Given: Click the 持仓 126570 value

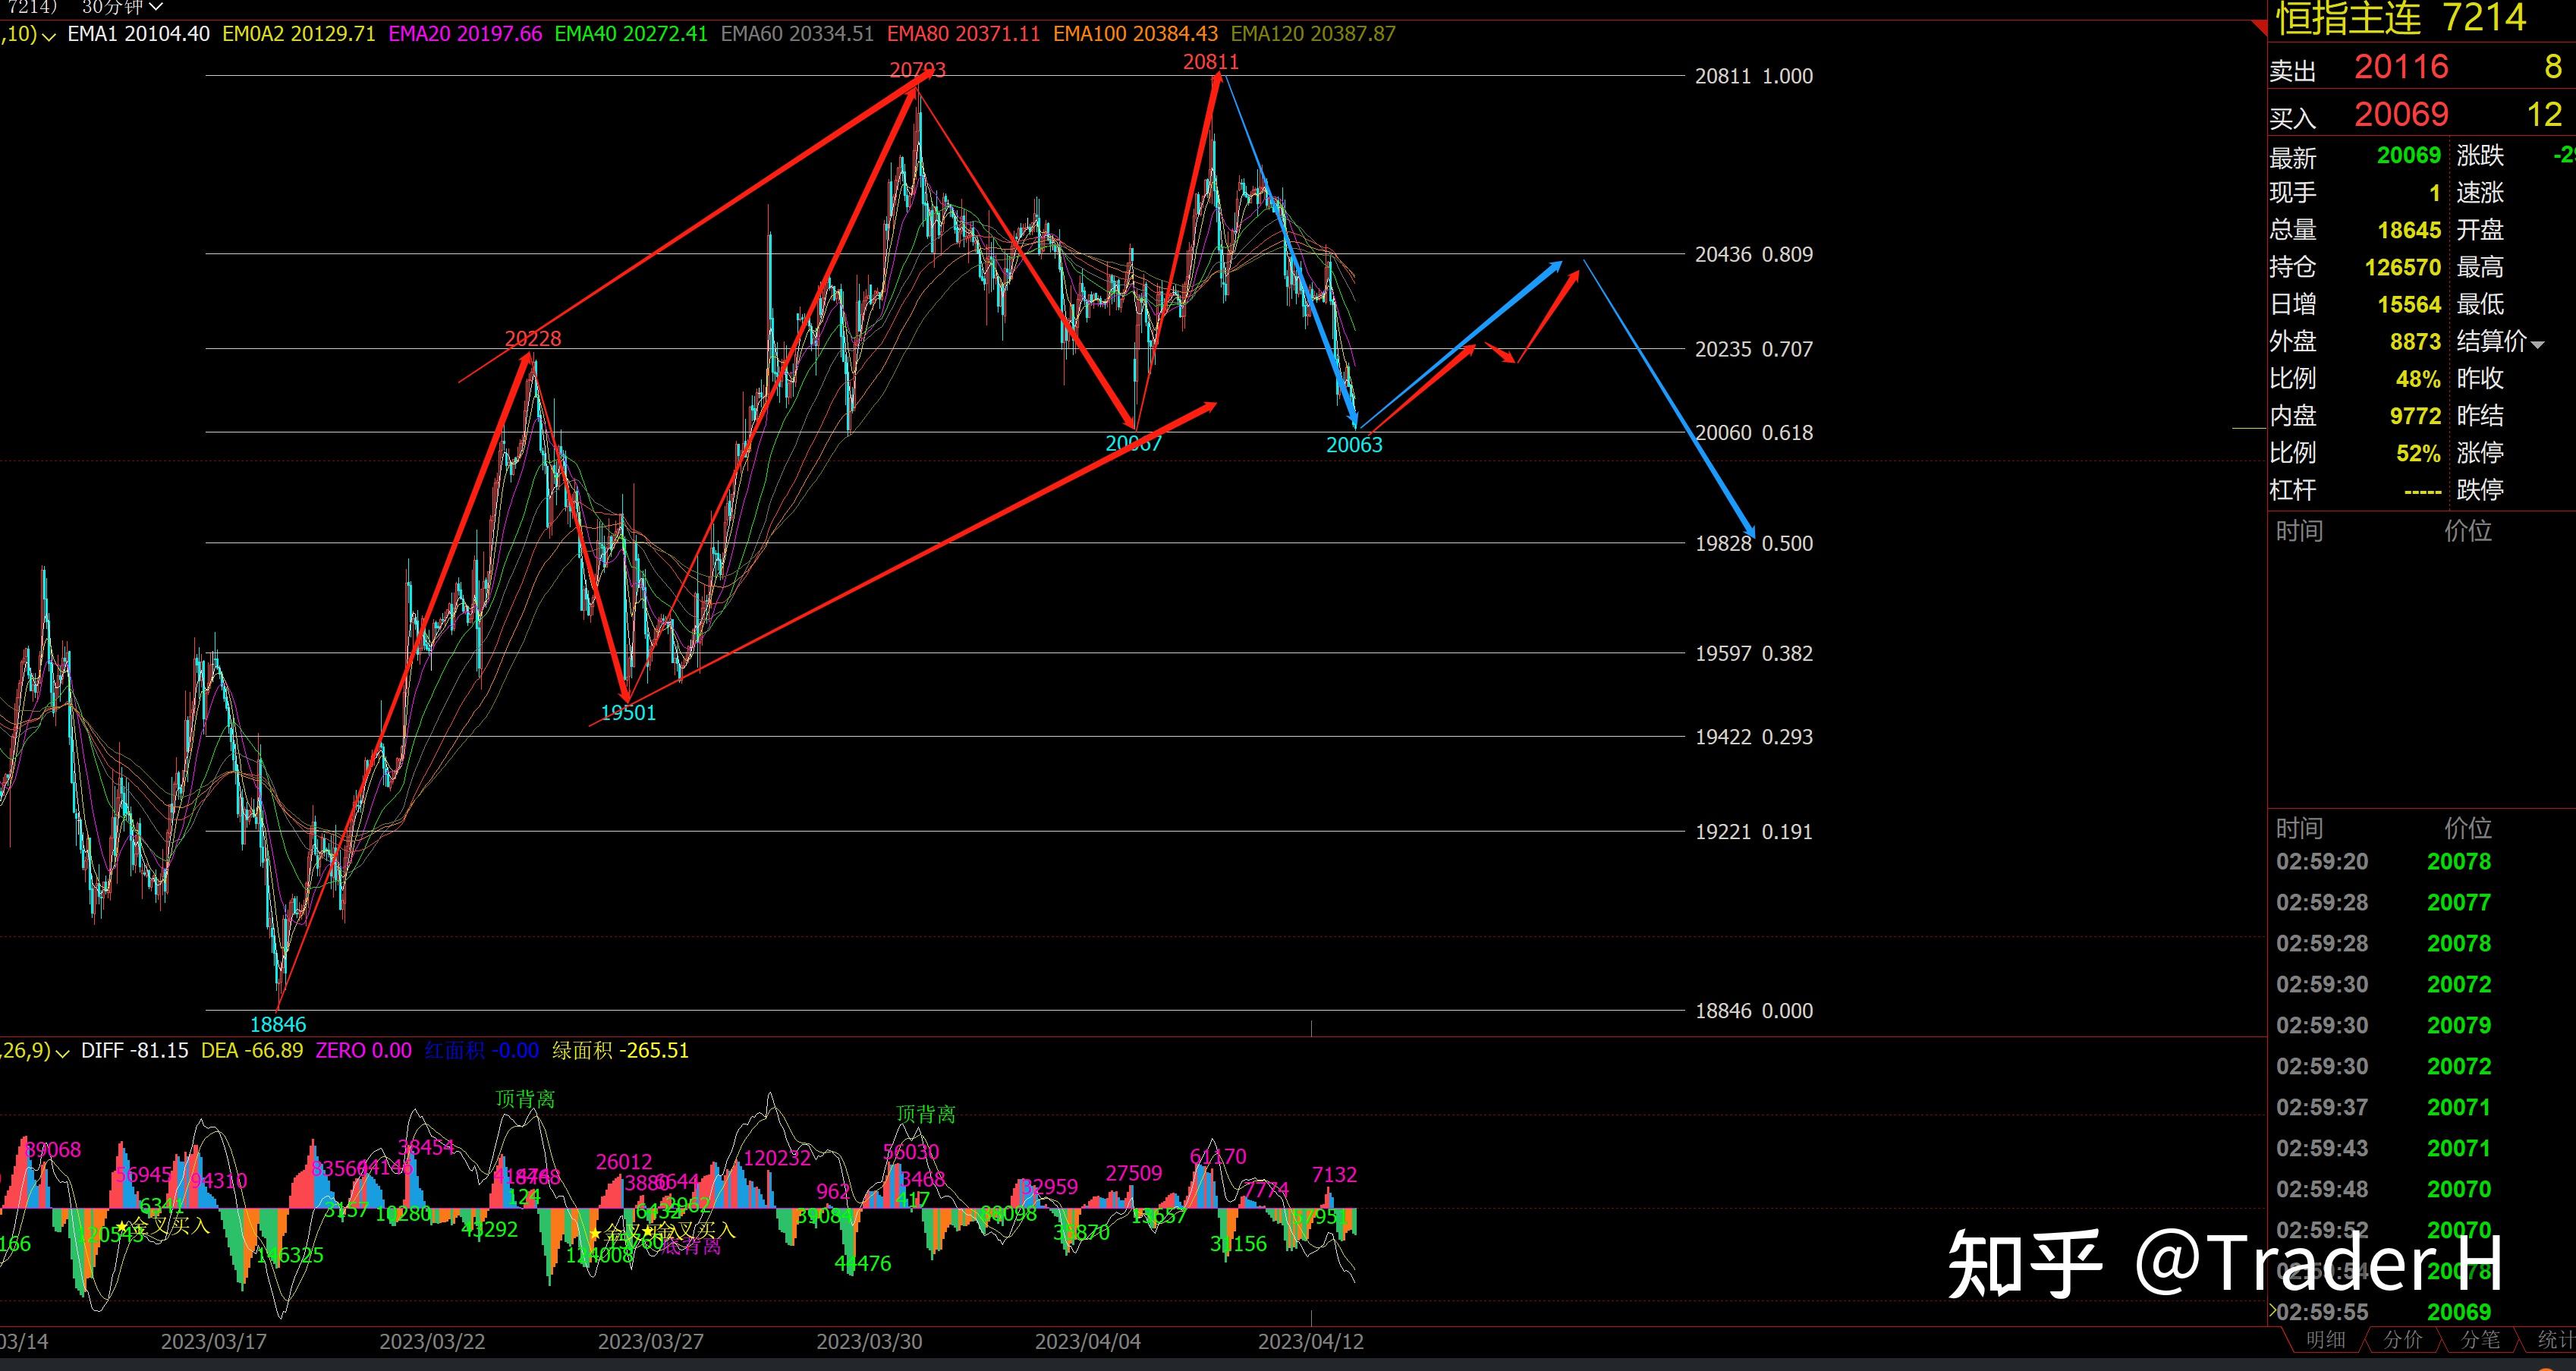Looking at the screenshot, I should pyautogui.click(x=2402, y=268).
